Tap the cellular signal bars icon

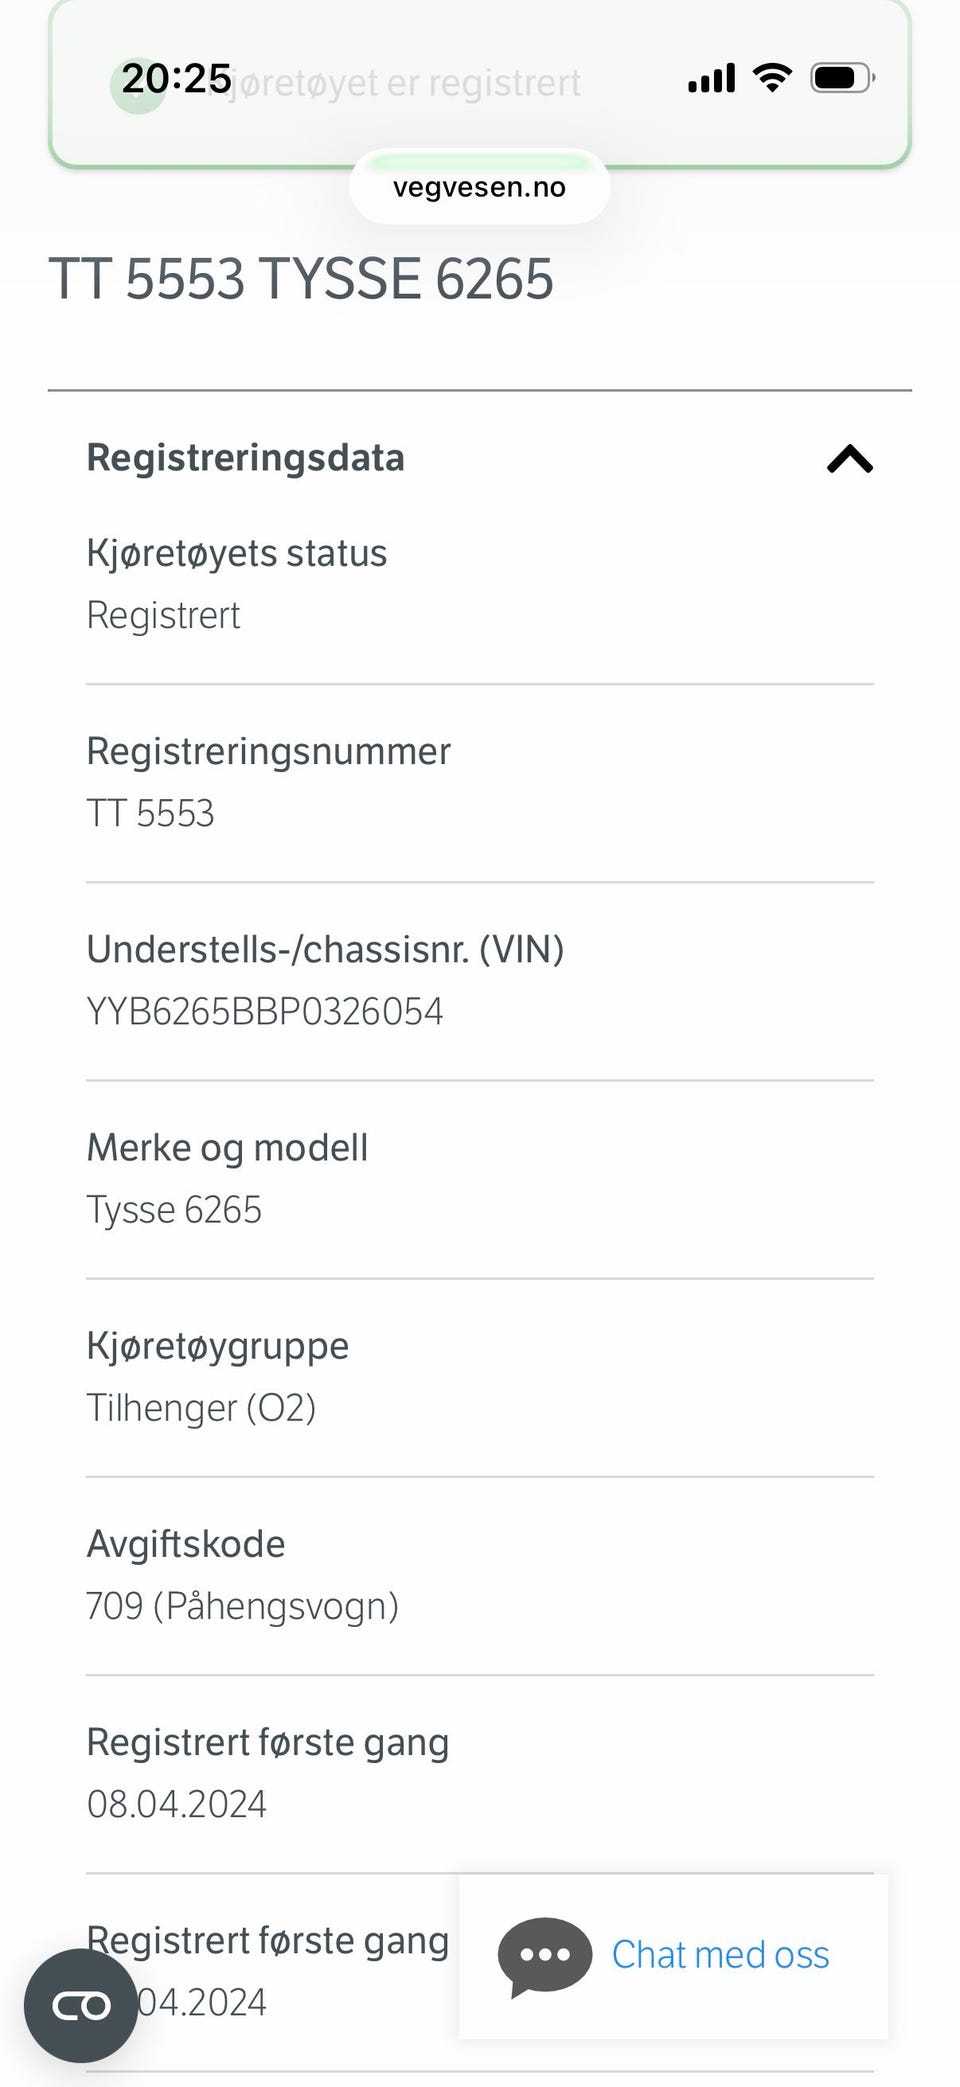(711, 77)
